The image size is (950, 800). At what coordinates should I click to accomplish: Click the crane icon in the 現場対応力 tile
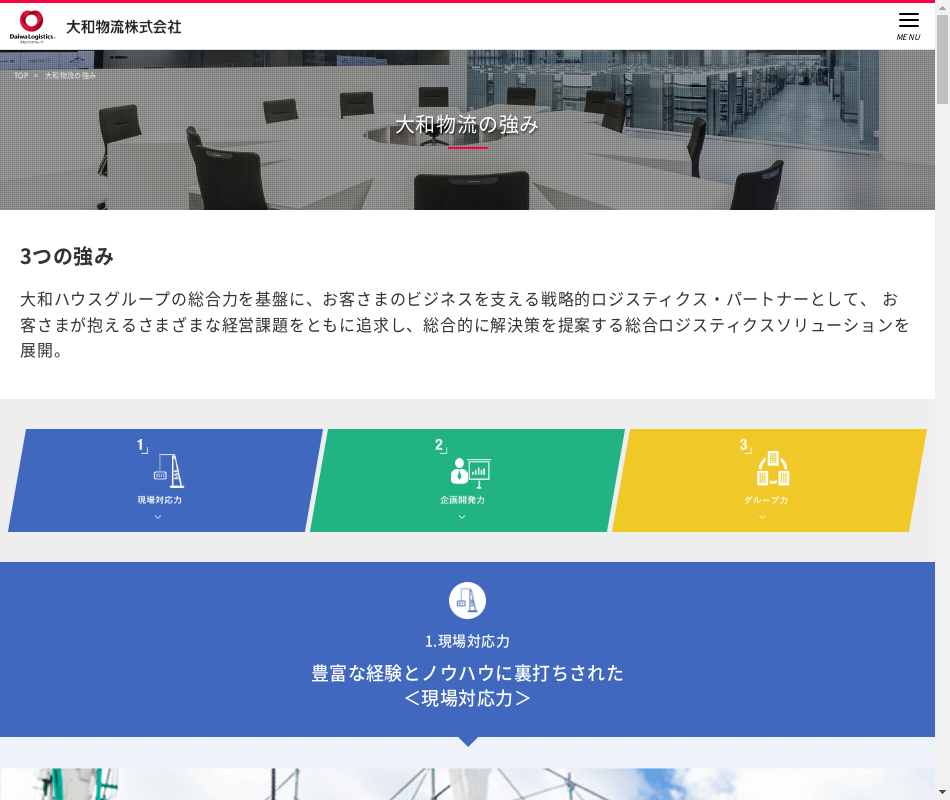tap(169, 470)
